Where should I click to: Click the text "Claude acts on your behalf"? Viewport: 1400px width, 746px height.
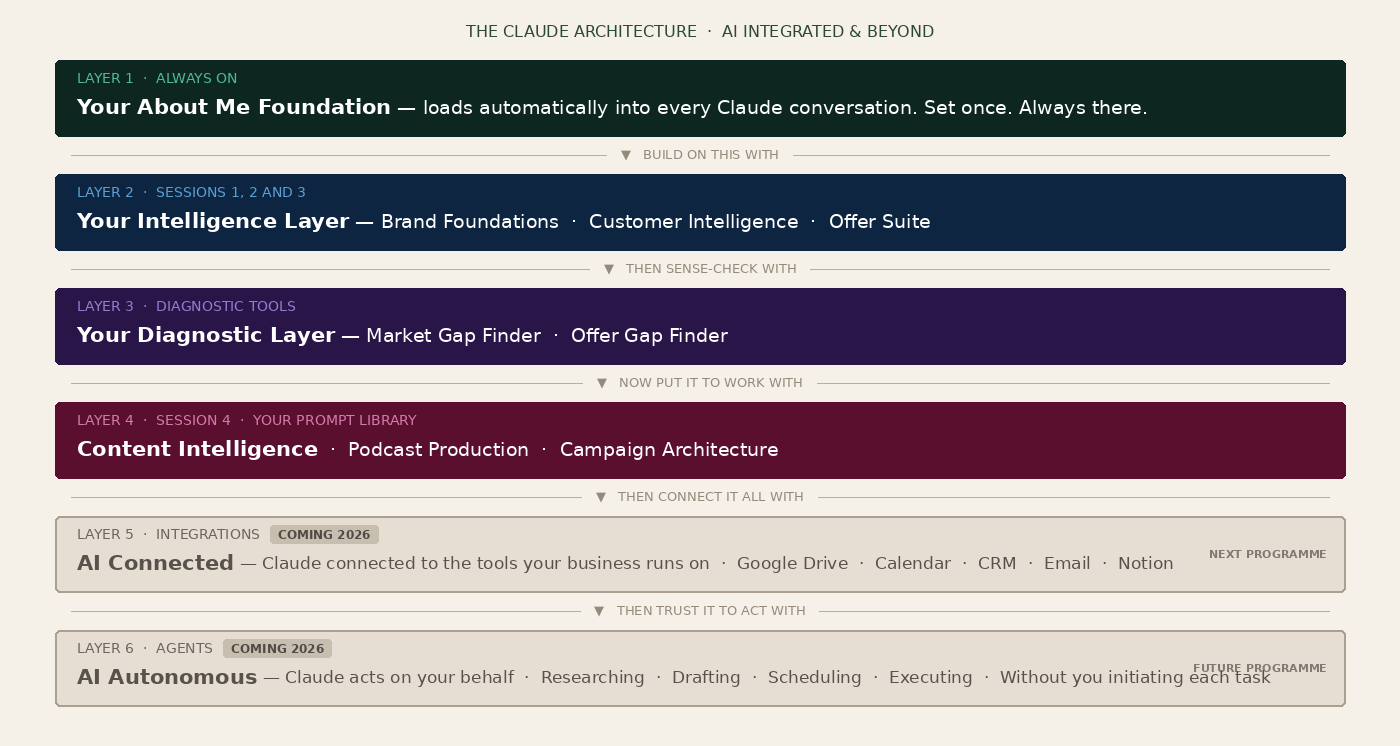(399, 678)
